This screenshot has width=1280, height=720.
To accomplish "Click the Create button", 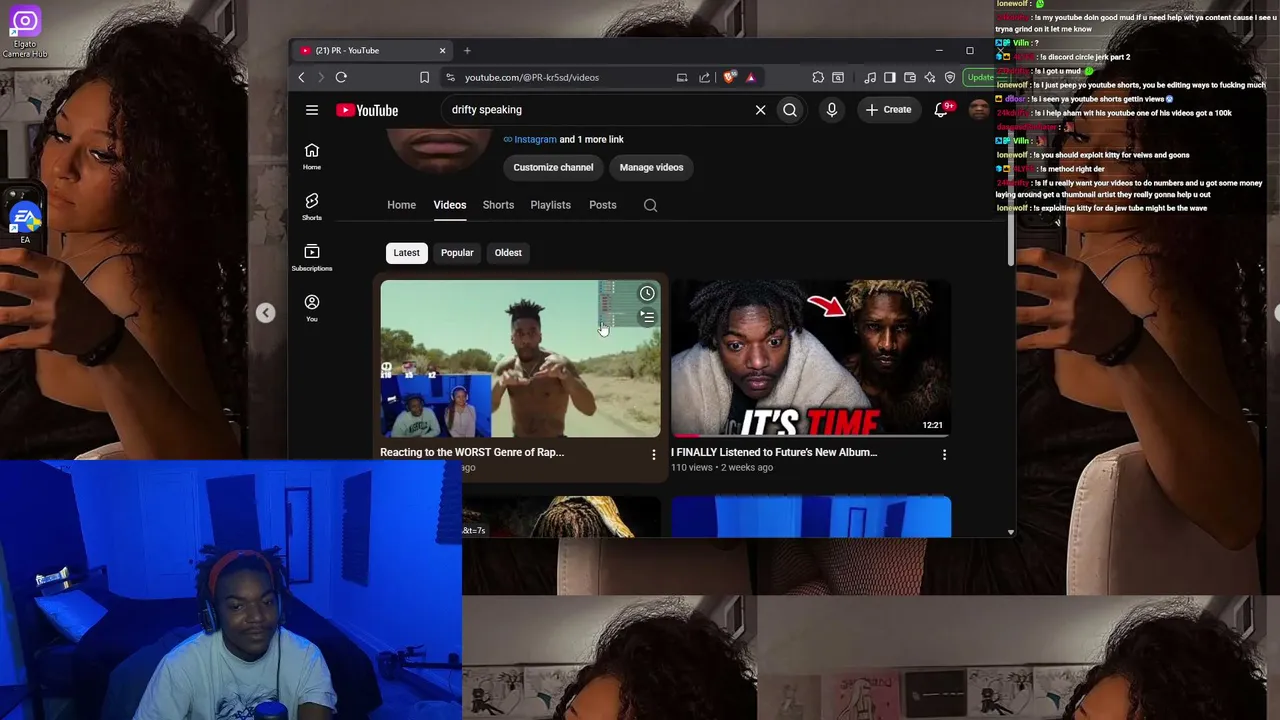I will tap(888, 110).
